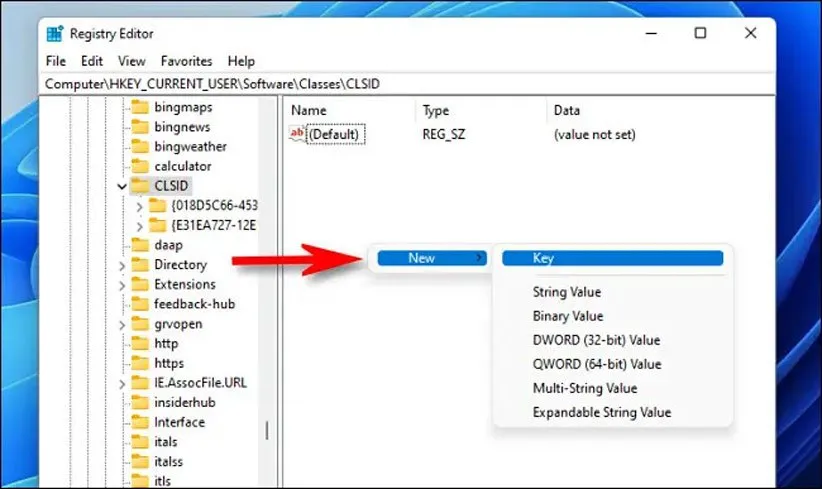The image size is (822, 489).
Task: Select the feedback-hub label in tree
Action: coord(194,304)
